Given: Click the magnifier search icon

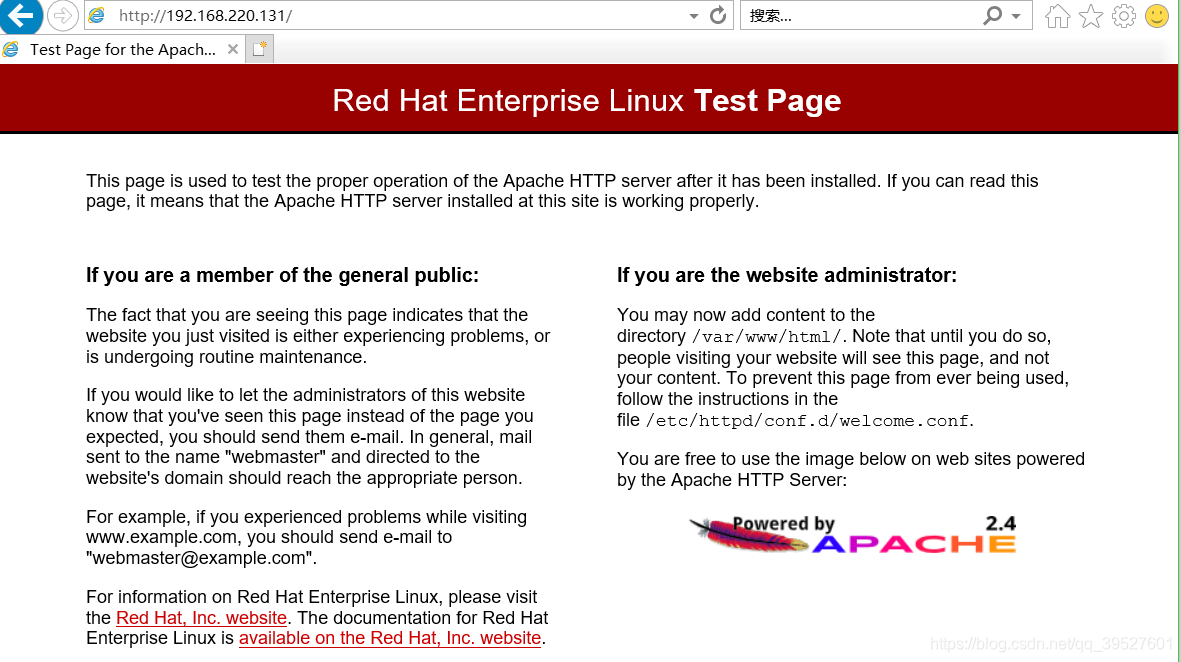Looking at the screenshot, I should coord(993,15).
